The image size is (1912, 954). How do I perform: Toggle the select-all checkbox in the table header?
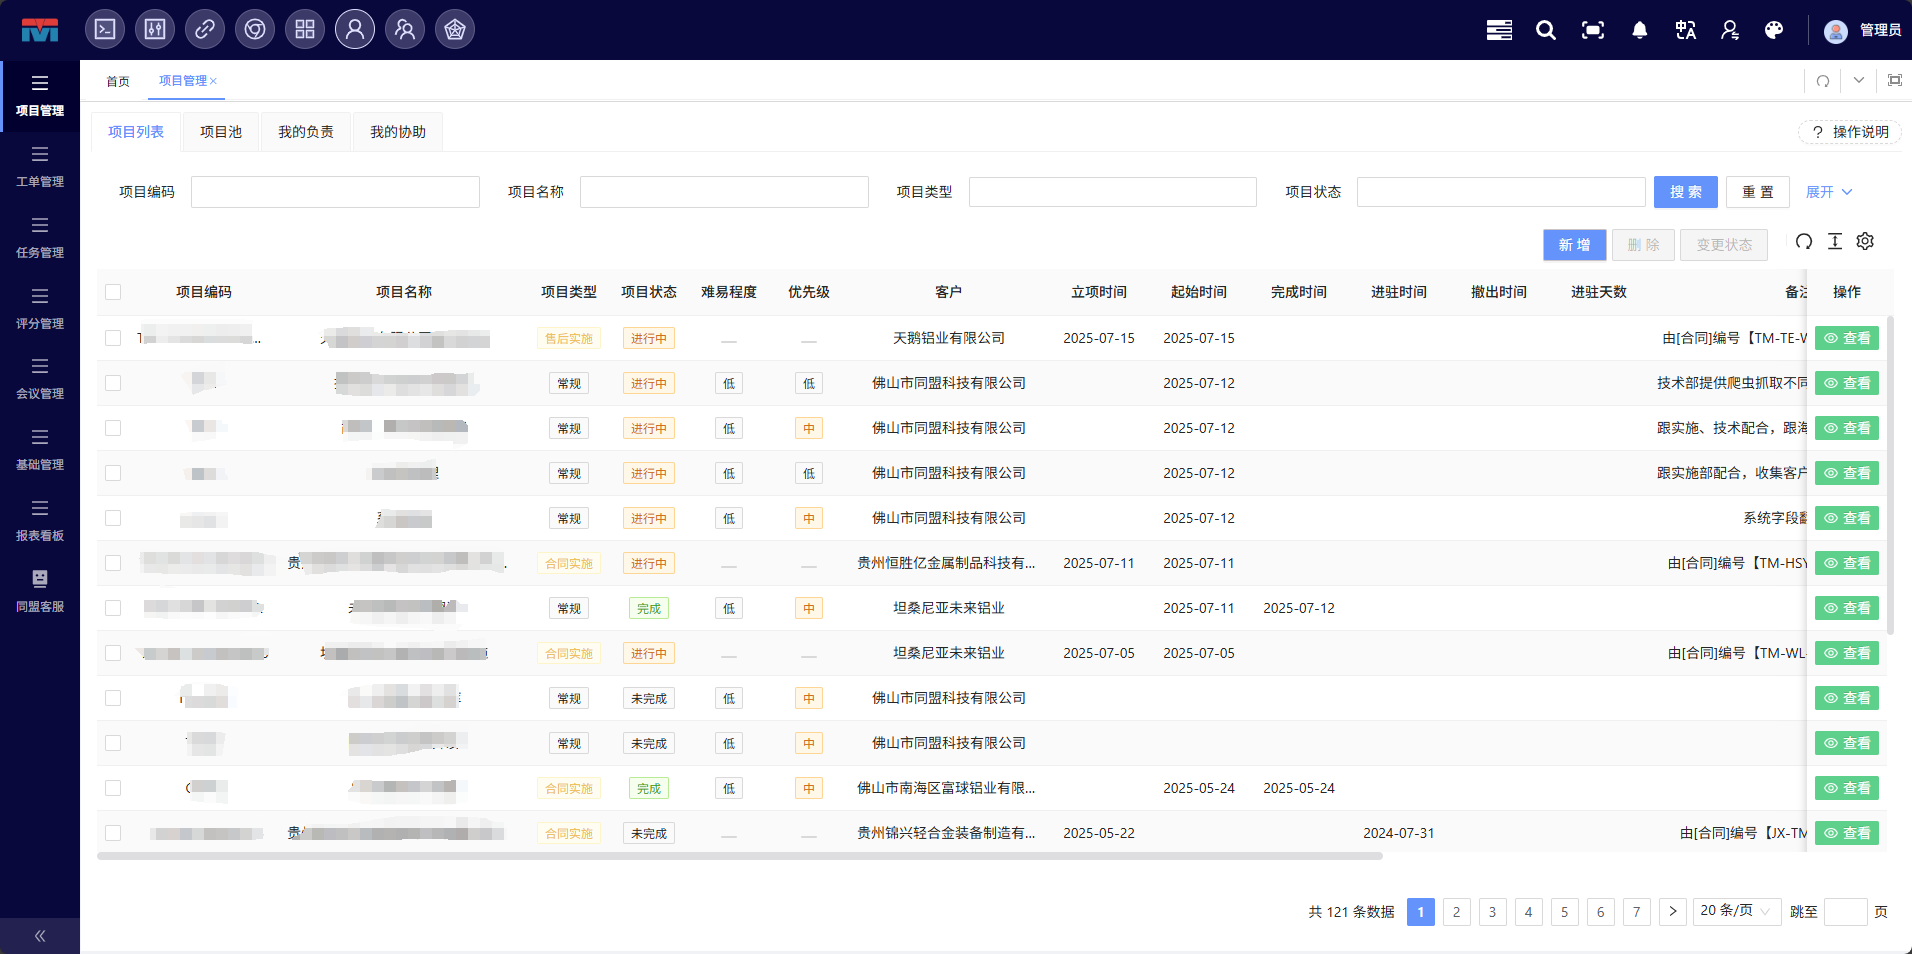(x=113, y=292)
